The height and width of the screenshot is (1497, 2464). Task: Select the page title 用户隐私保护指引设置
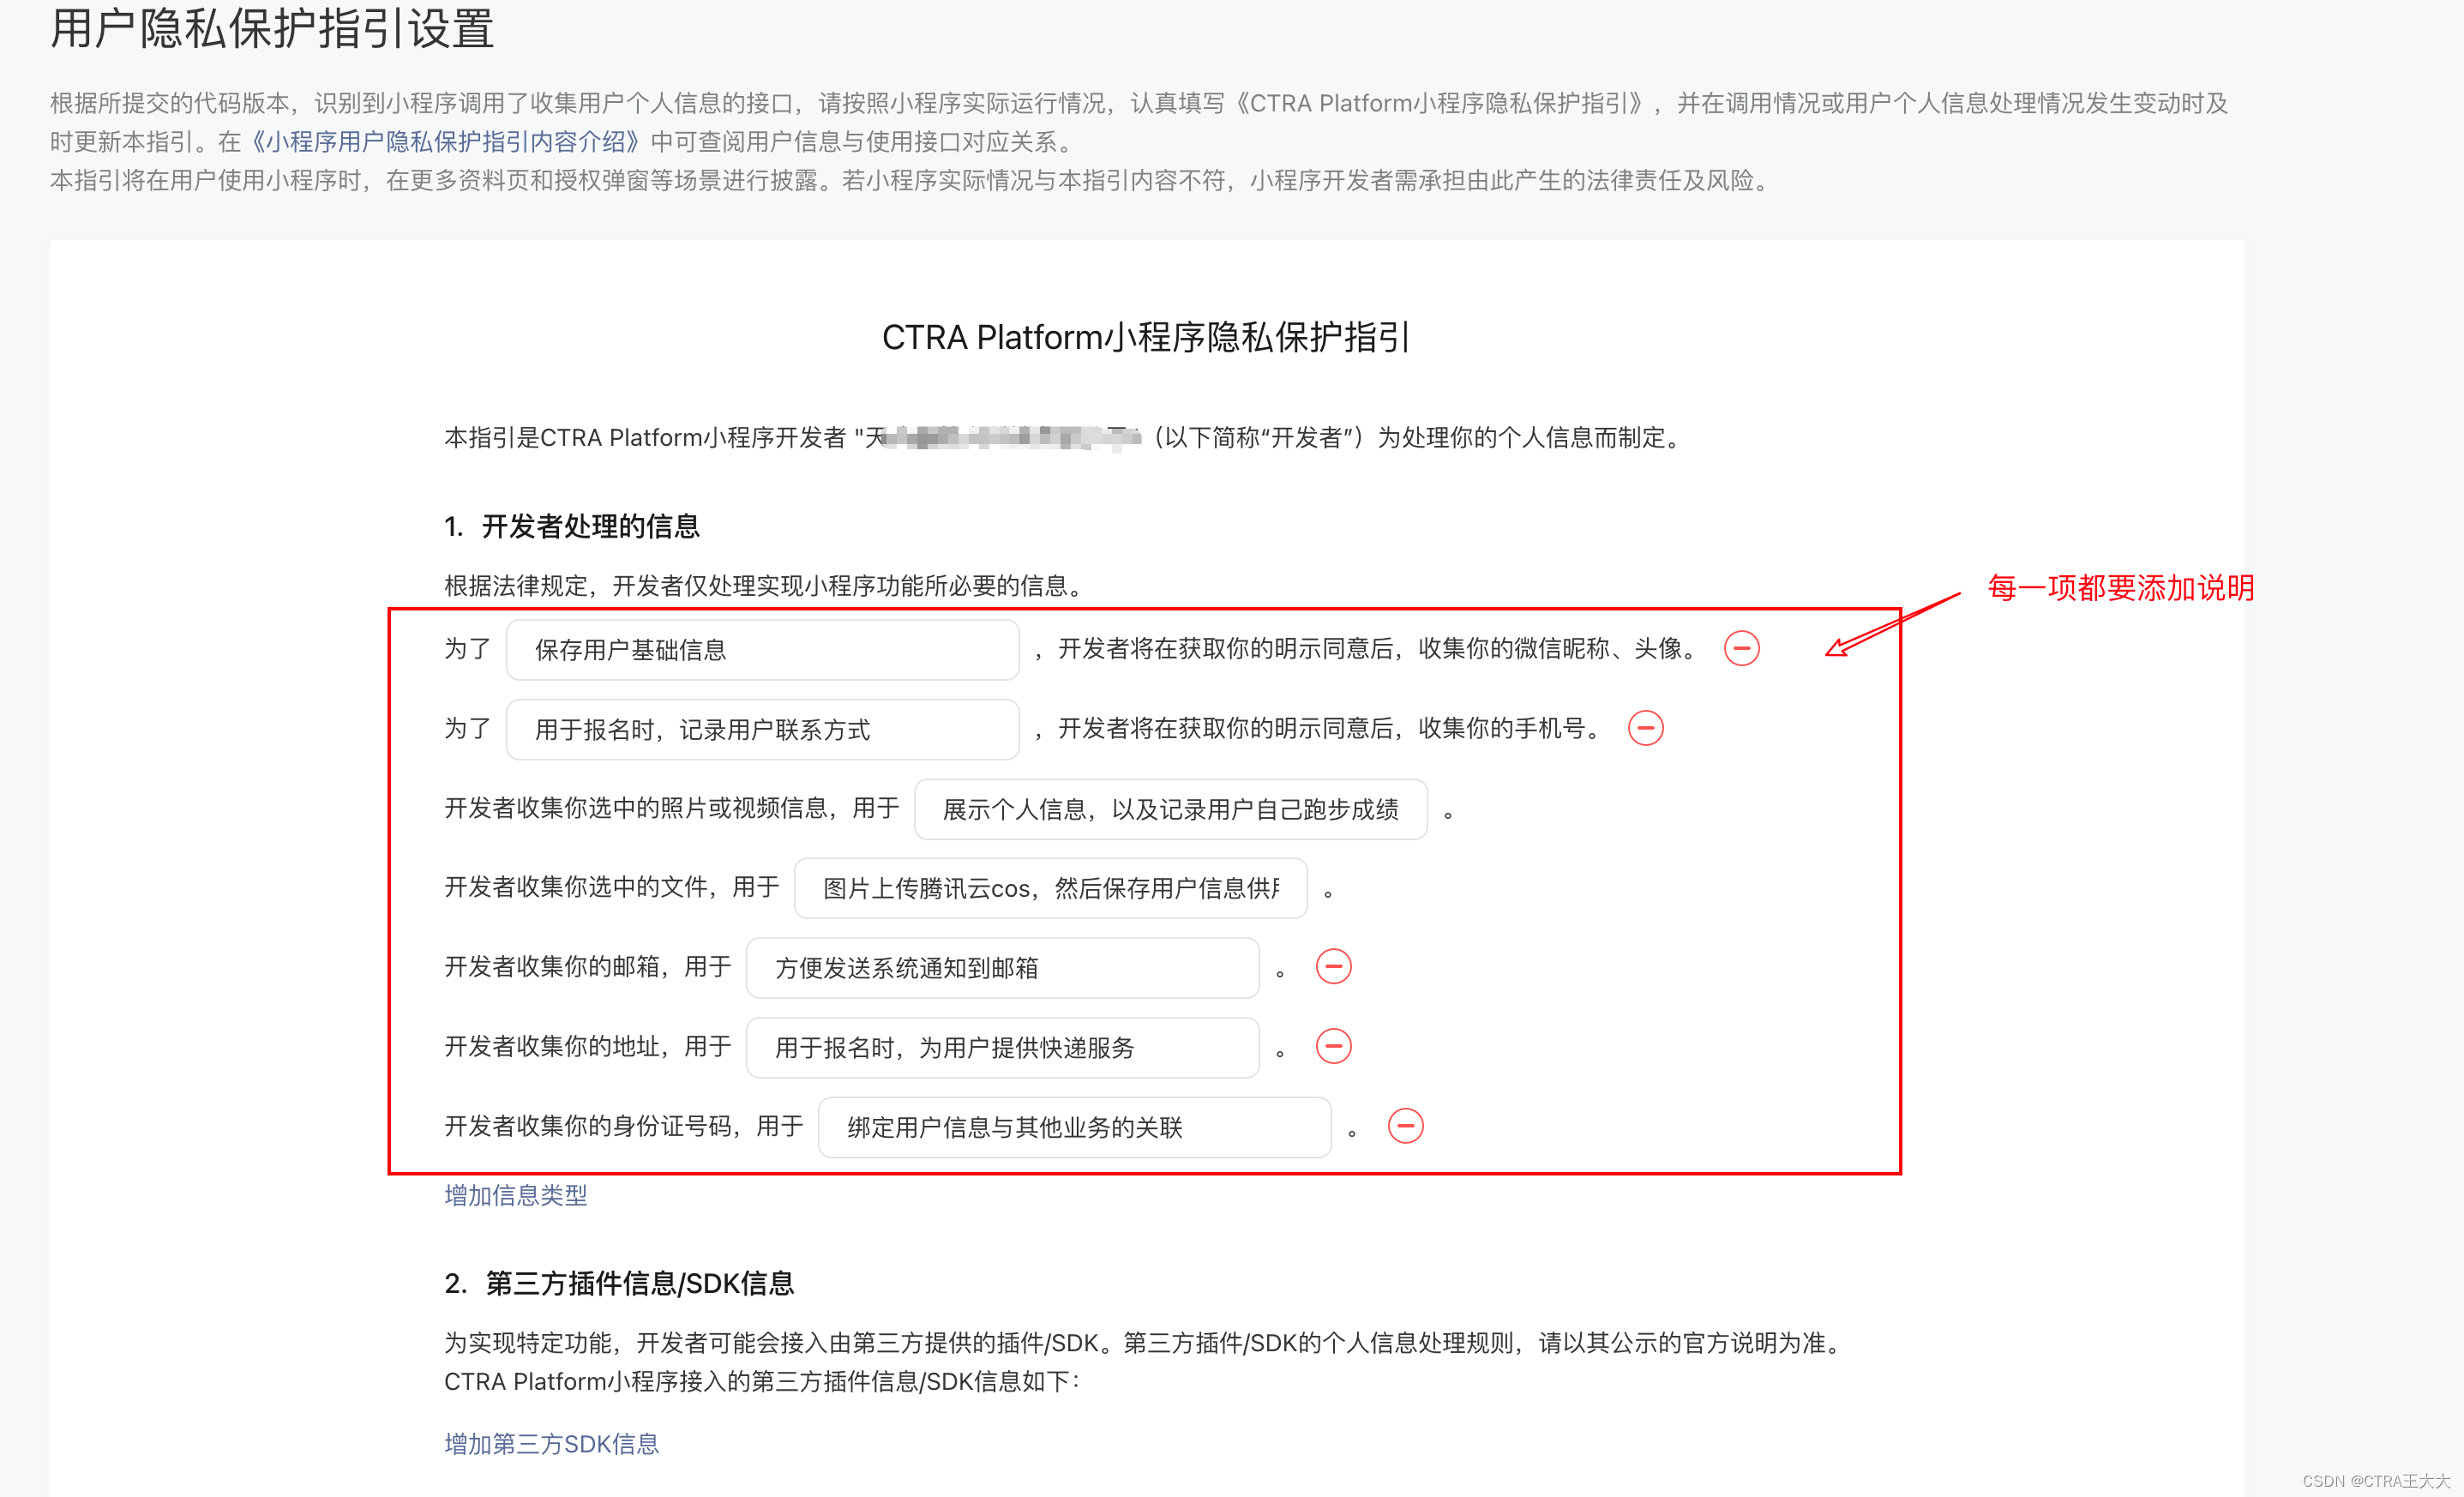click(x=272, y=28)
